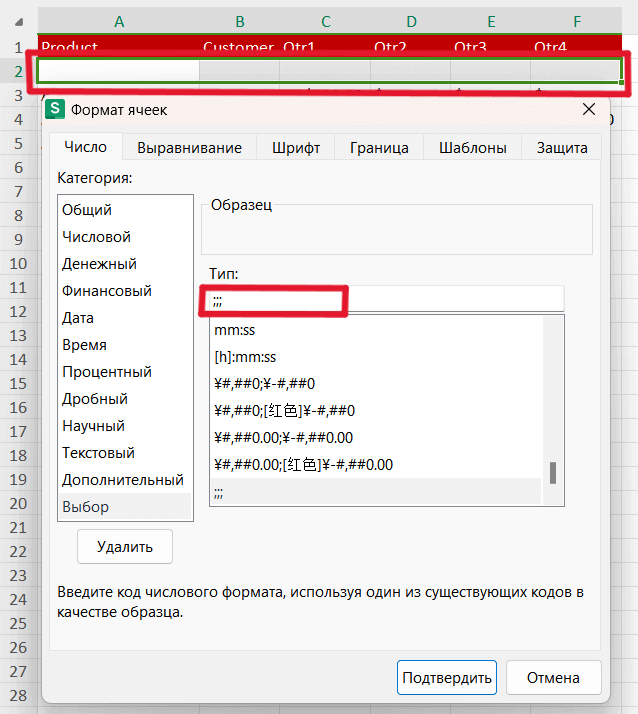Viewport: 638px width, 714px height.
Task: Switch to the Число tab
Action: coord(86,147)
